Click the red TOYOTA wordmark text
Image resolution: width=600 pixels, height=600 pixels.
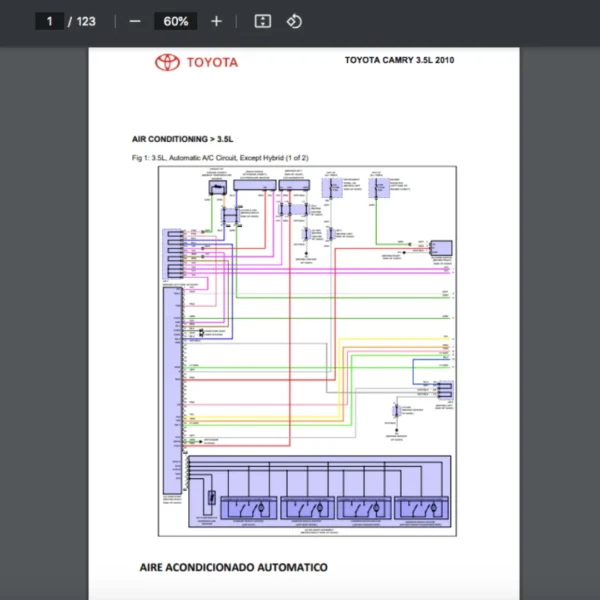212,62
